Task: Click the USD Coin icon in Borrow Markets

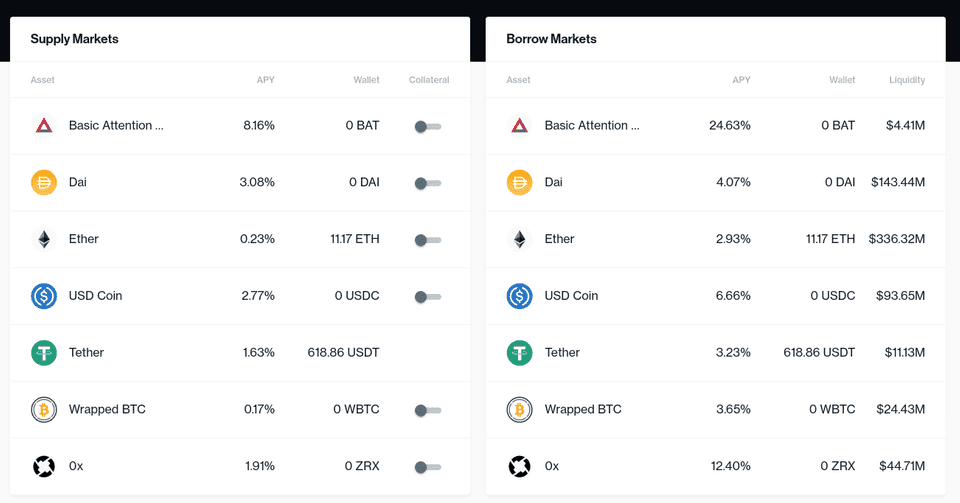Action: click(519, 296)
